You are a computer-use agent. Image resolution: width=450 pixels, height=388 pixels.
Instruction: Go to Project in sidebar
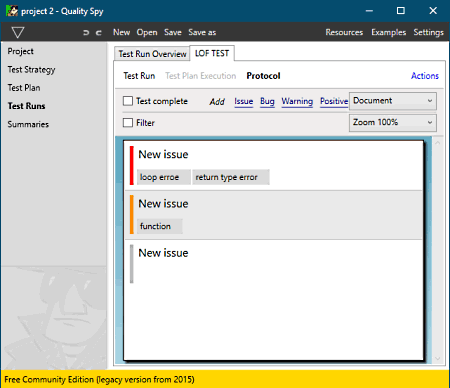tap(20, 51)
